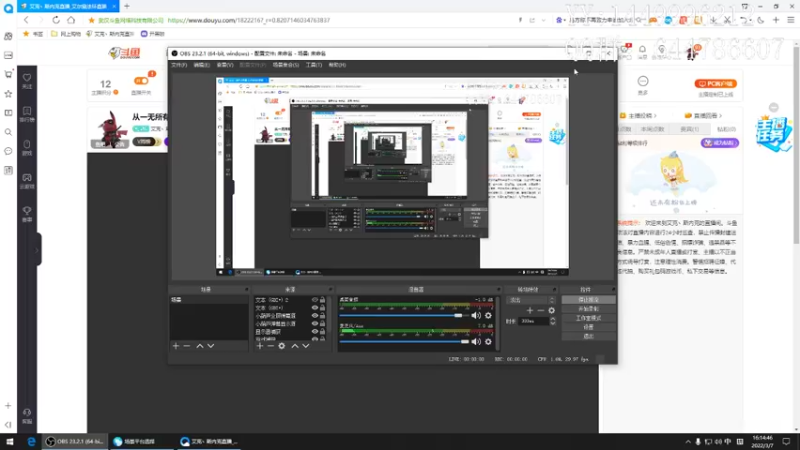
Task: Open the browser sidebar favorites star
Action: tap(8, 94)
